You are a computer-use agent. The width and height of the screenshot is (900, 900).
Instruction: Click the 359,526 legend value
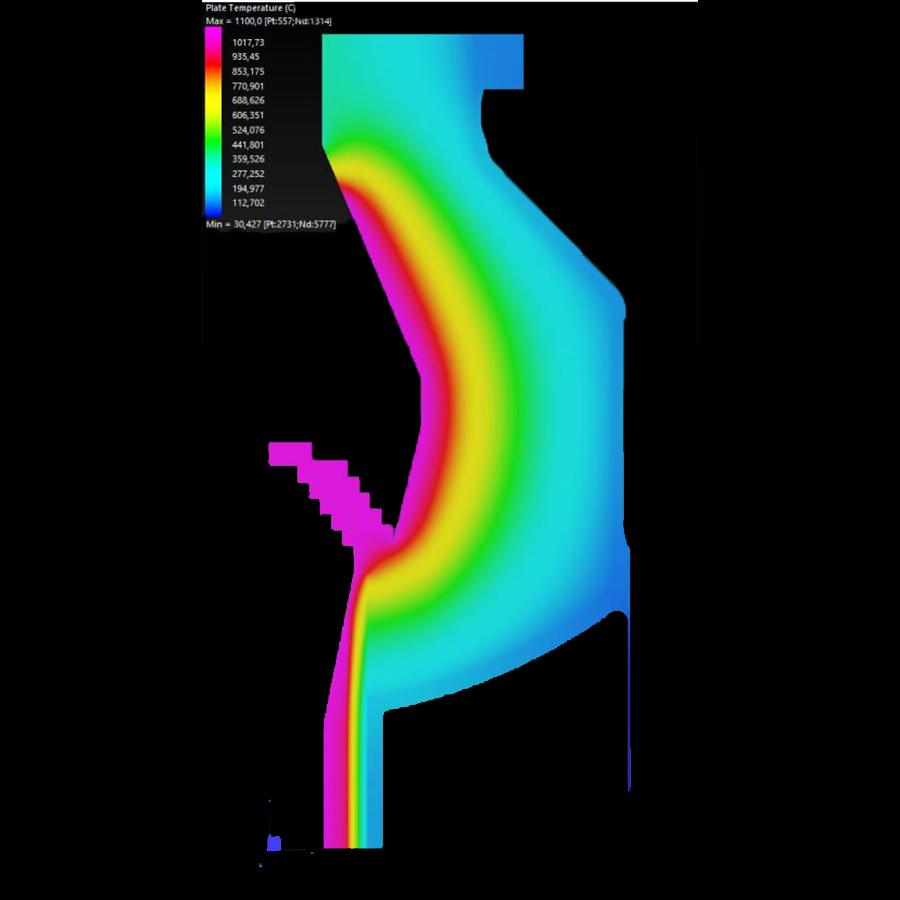tap(248, 159)
